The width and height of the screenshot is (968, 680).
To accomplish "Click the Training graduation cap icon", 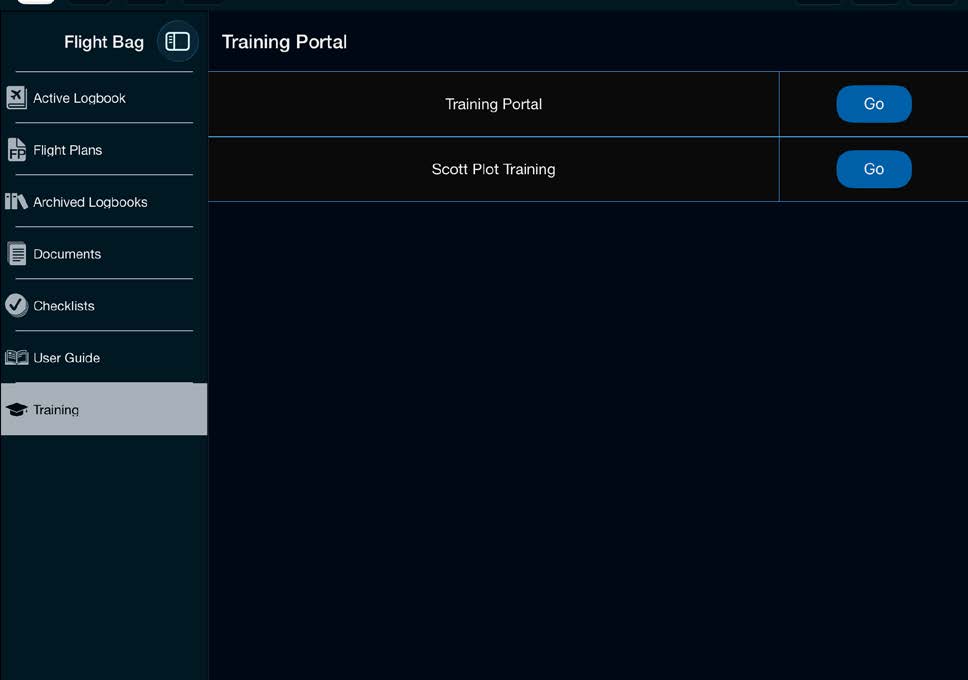I will click(x=17, y=409).
